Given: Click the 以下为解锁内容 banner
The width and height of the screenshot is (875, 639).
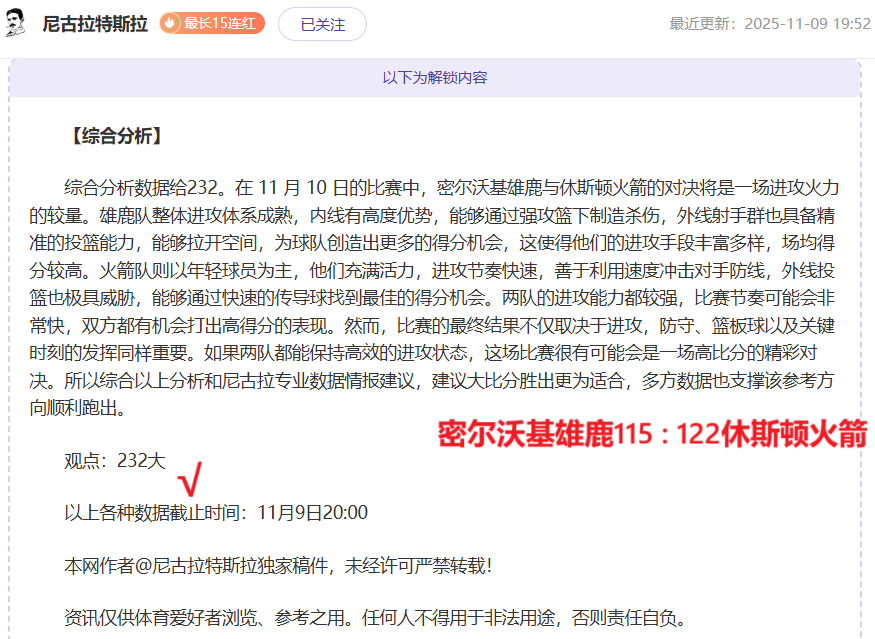Looking at the screenshot, I should click(x=435, y=77).
